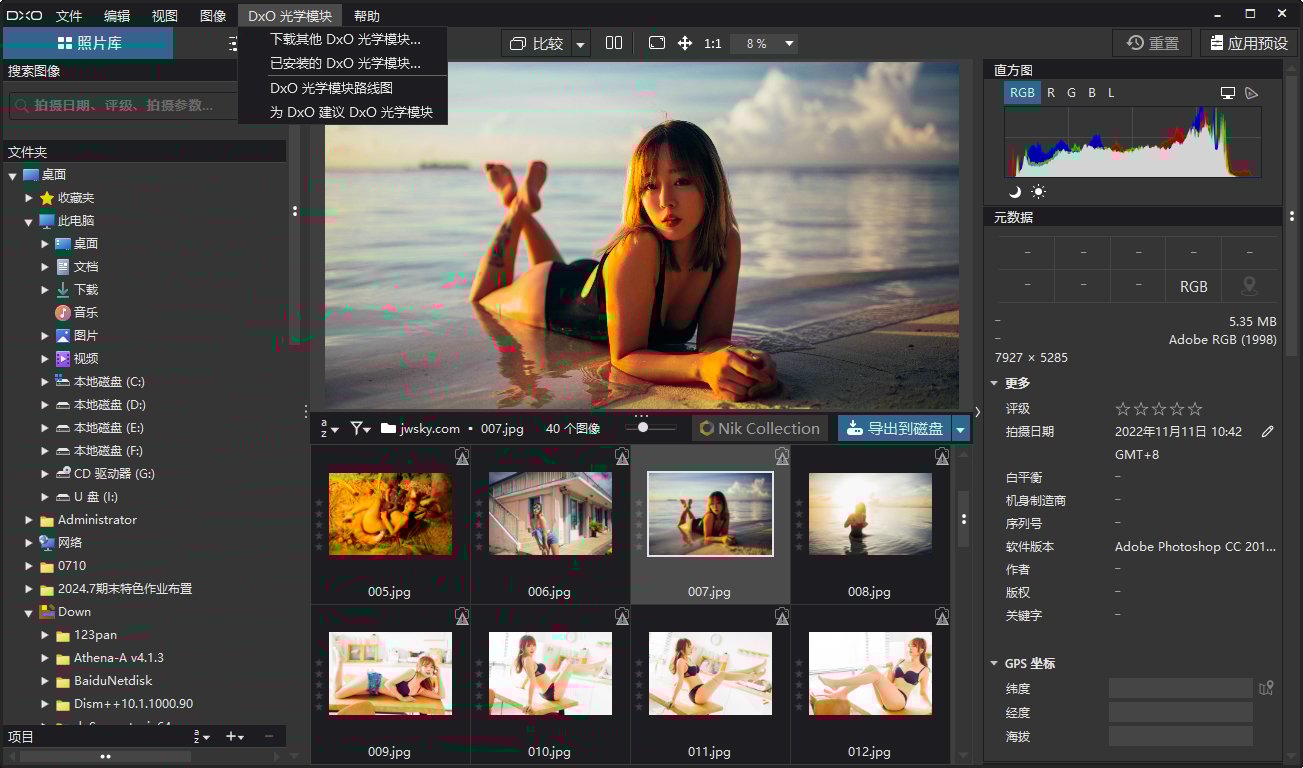Collapse the 此电脑 tree node
Screen dimensions: 1303x768
pos(30,220)
